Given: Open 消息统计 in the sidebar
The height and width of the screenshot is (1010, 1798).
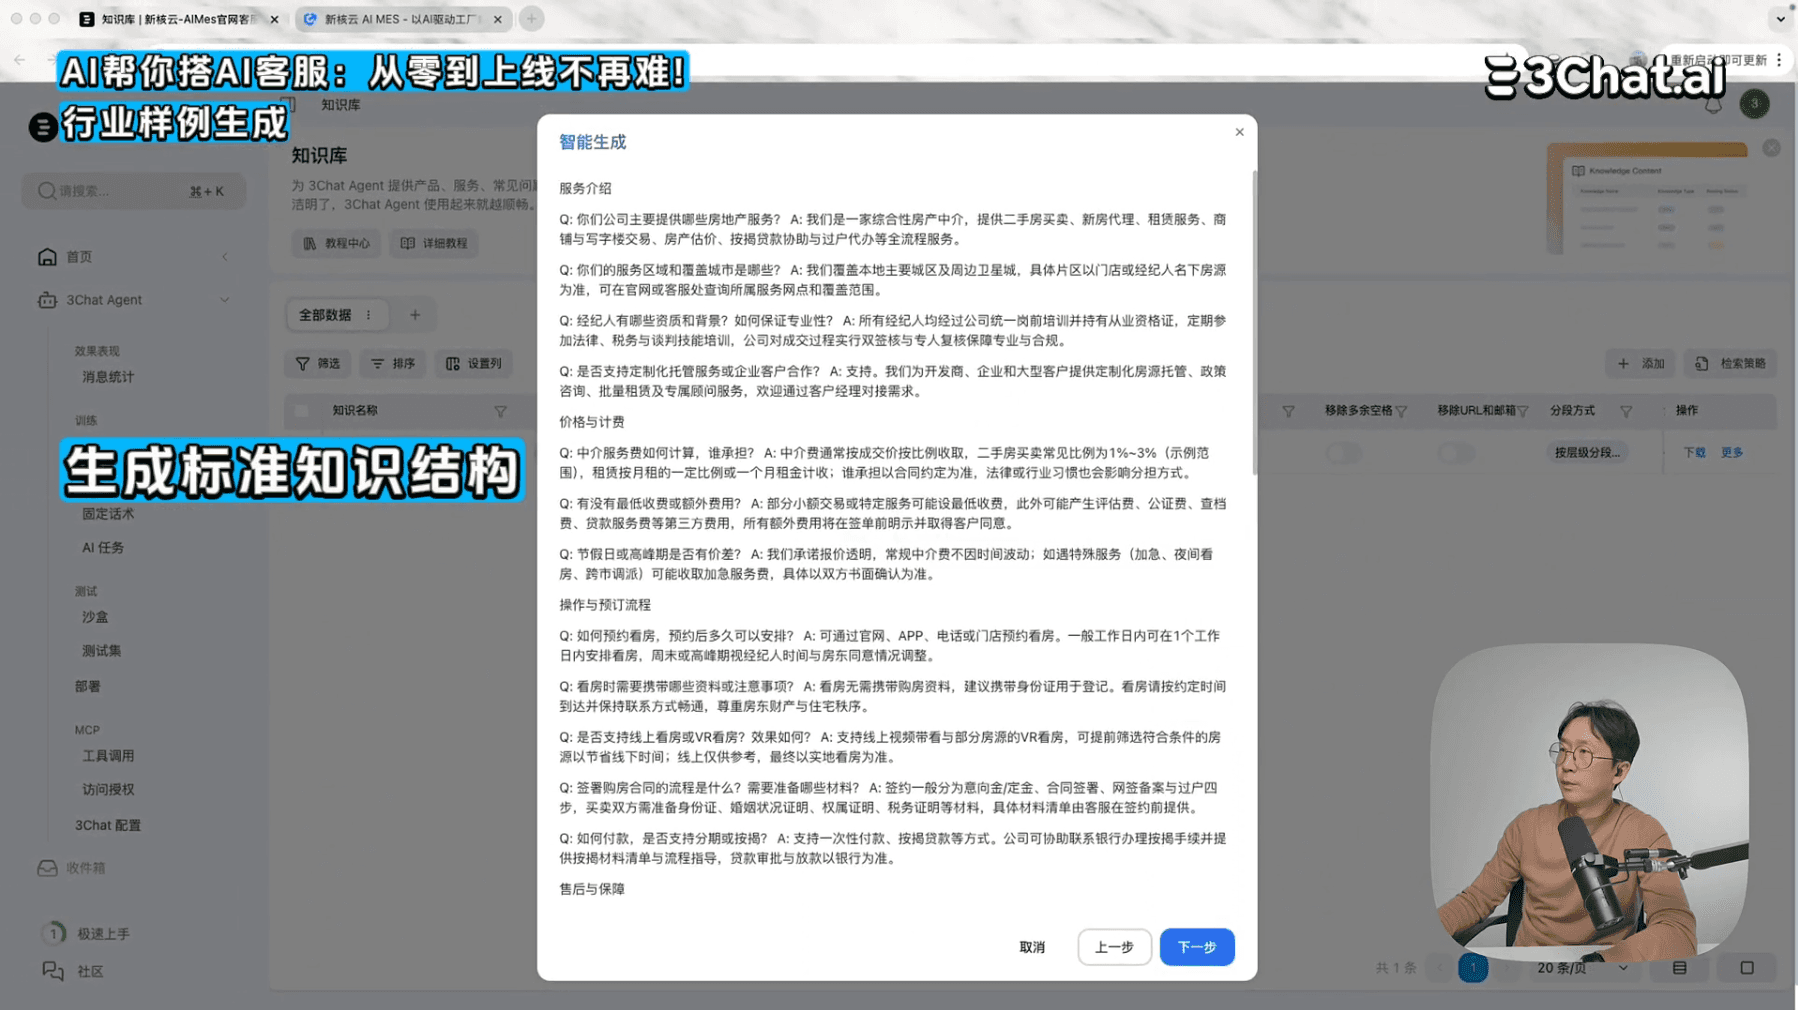Looking at the screenshot, I should click(108, 377).
